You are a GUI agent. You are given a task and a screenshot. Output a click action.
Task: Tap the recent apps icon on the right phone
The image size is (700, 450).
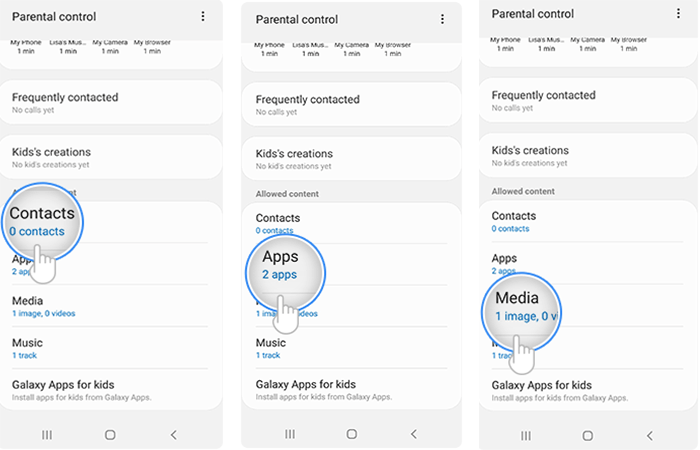pyautogui.click(x=526, y=435)
